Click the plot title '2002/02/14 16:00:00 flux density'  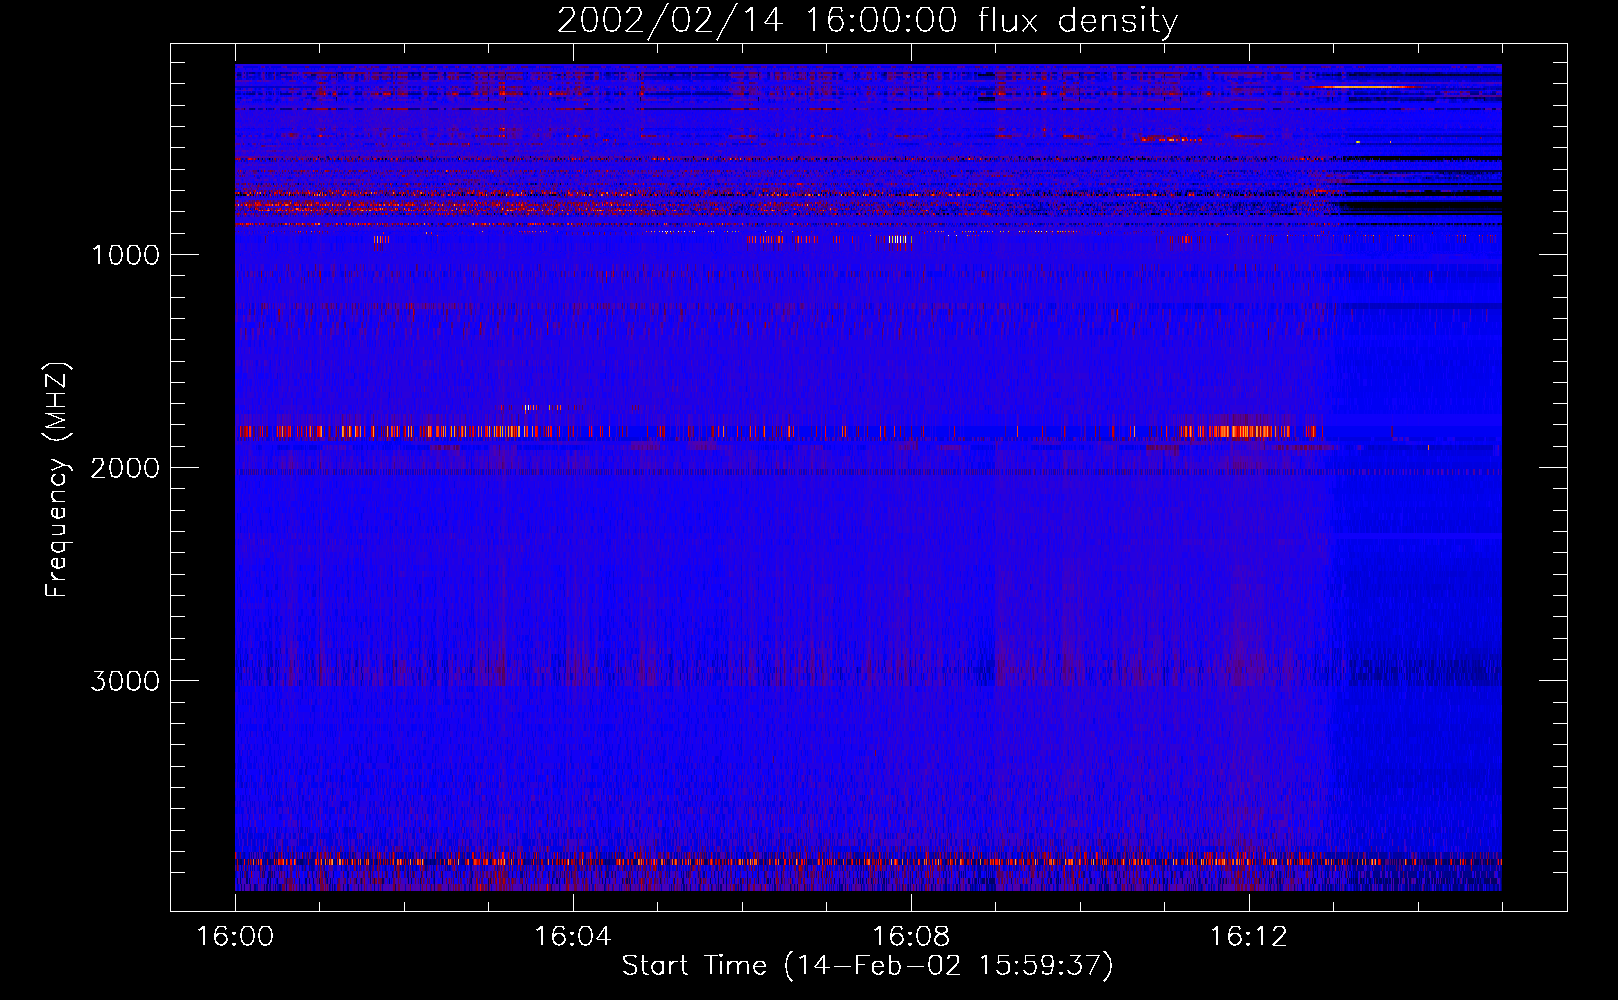pyautogui.click(x=867, y=21)
